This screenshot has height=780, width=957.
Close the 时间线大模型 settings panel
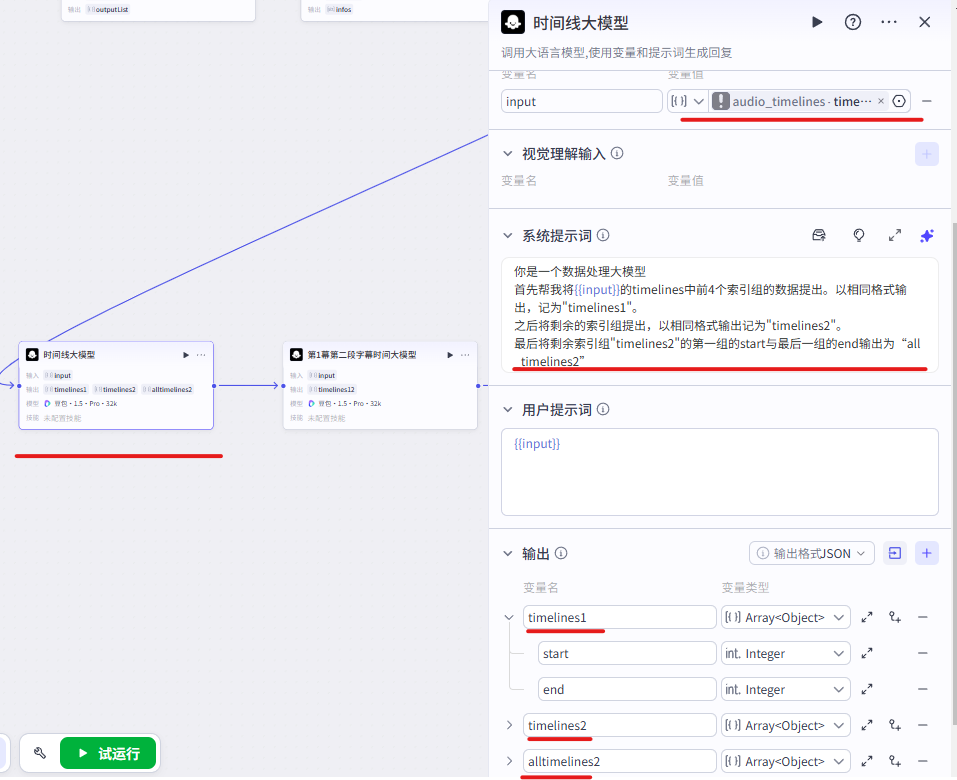click(x=925, y=23)
